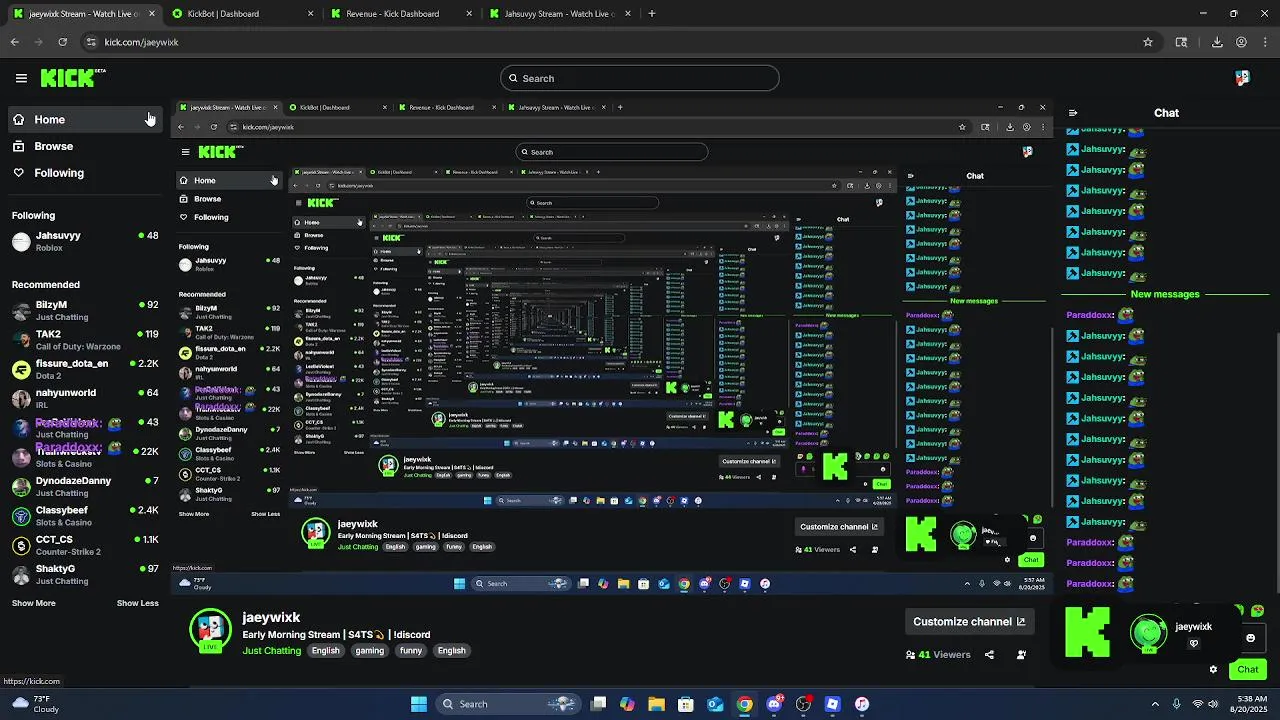This screenshot has width=1280, height=720.
Task: Open Chrome three-dot menu
Action: click(1265, 42)
